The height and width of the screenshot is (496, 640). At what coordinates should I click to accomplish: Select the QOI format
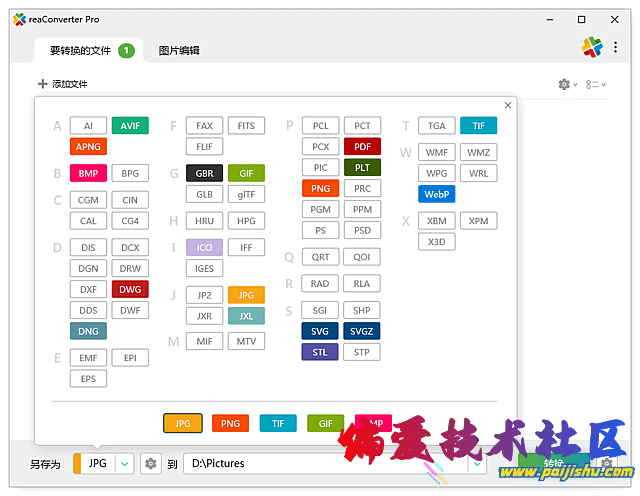[362, 257]
